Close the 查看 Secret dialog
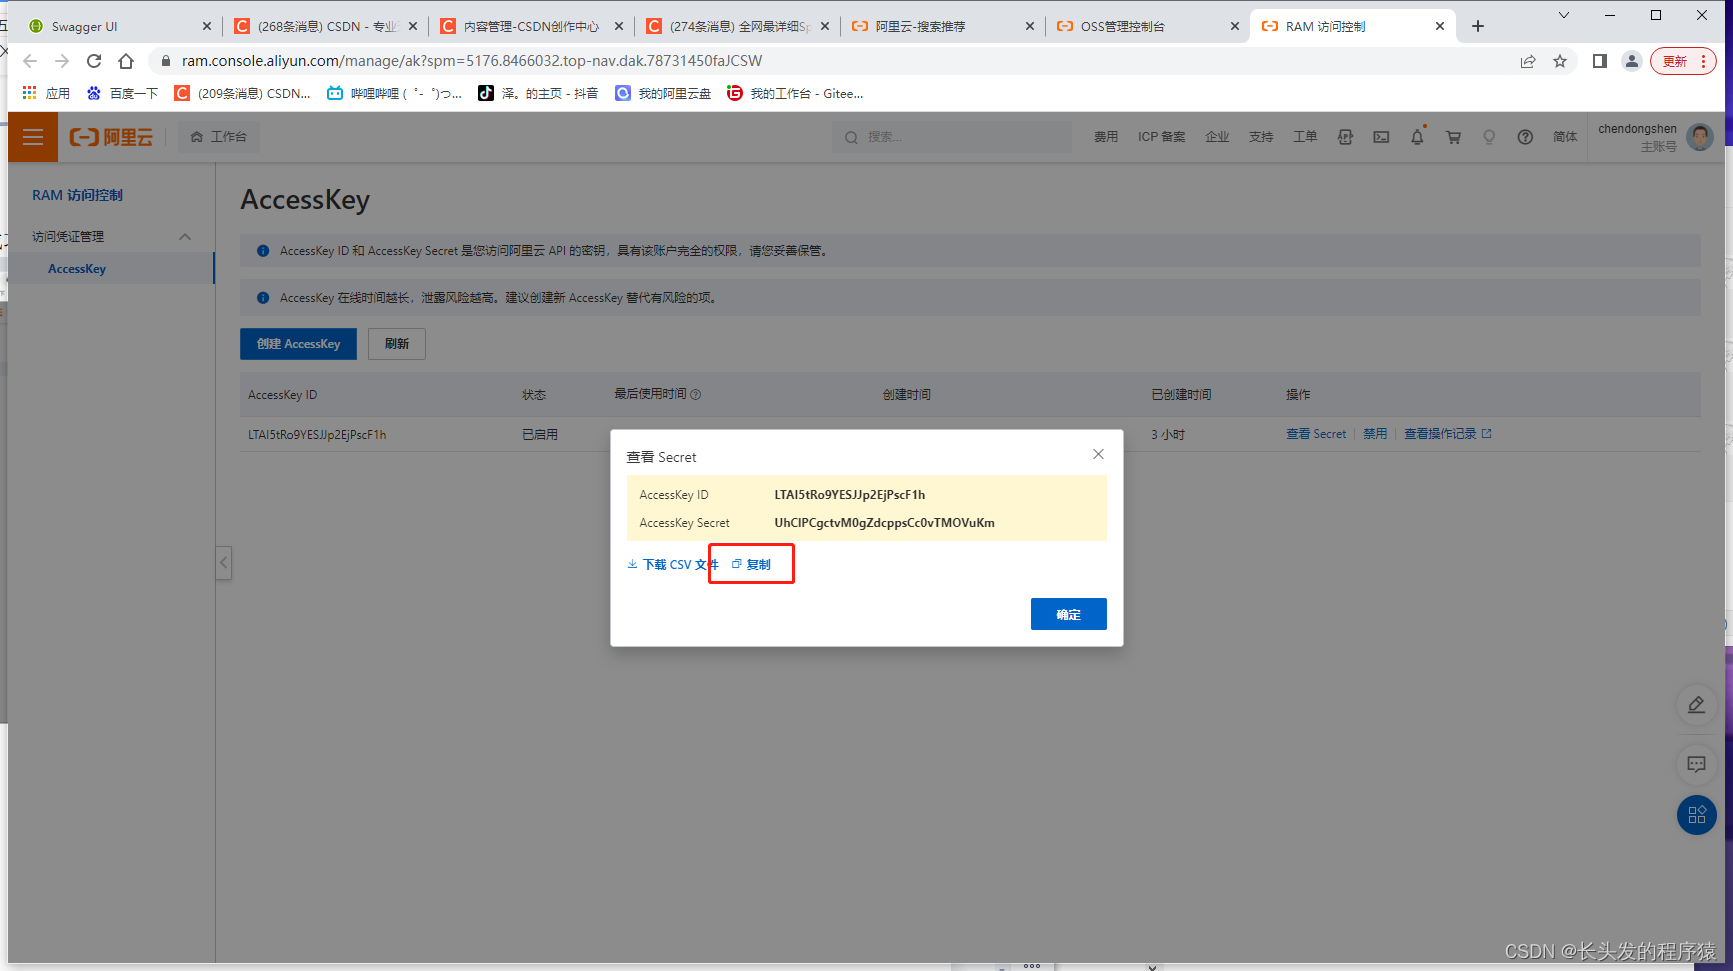1733x971 pixels. [1098, 454]
